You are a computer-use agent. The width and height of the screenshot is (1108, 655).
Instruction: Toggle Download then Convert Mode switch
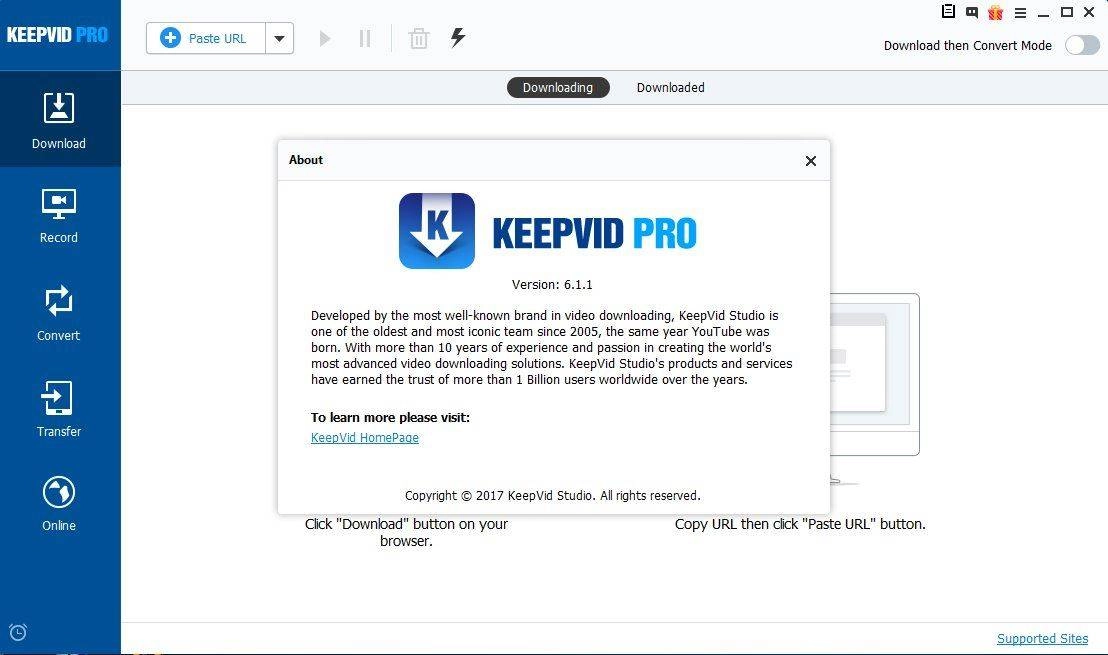coord(1082,45)
